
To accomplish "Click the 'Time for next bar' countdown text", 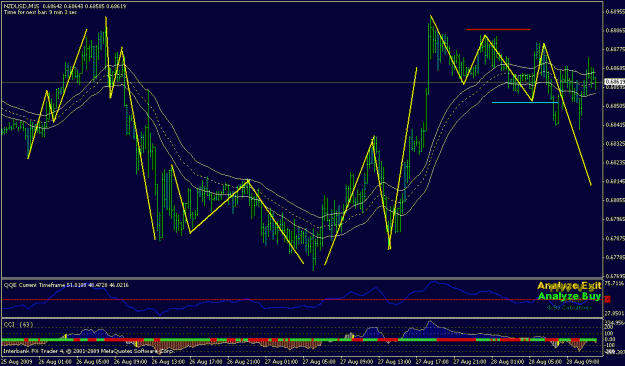I will [40, 12].
